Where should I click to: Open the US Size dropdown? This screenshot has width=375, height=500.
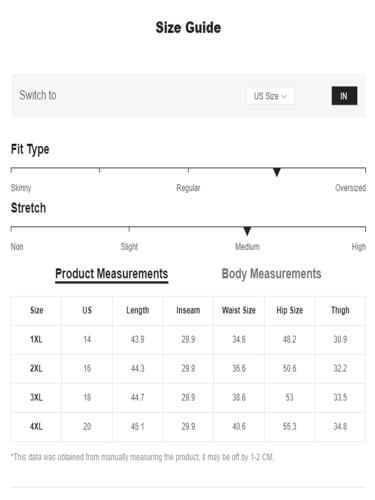270,96
